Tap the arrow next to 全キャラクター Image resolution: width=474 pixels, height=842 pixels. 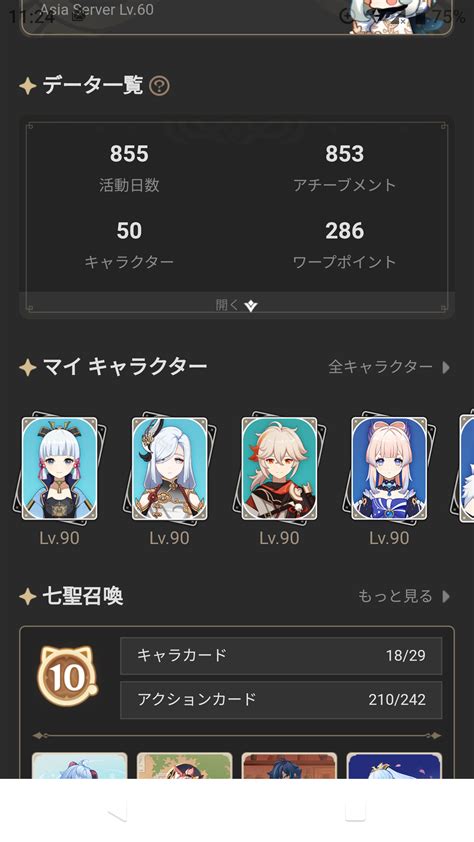tap(446, 367)
